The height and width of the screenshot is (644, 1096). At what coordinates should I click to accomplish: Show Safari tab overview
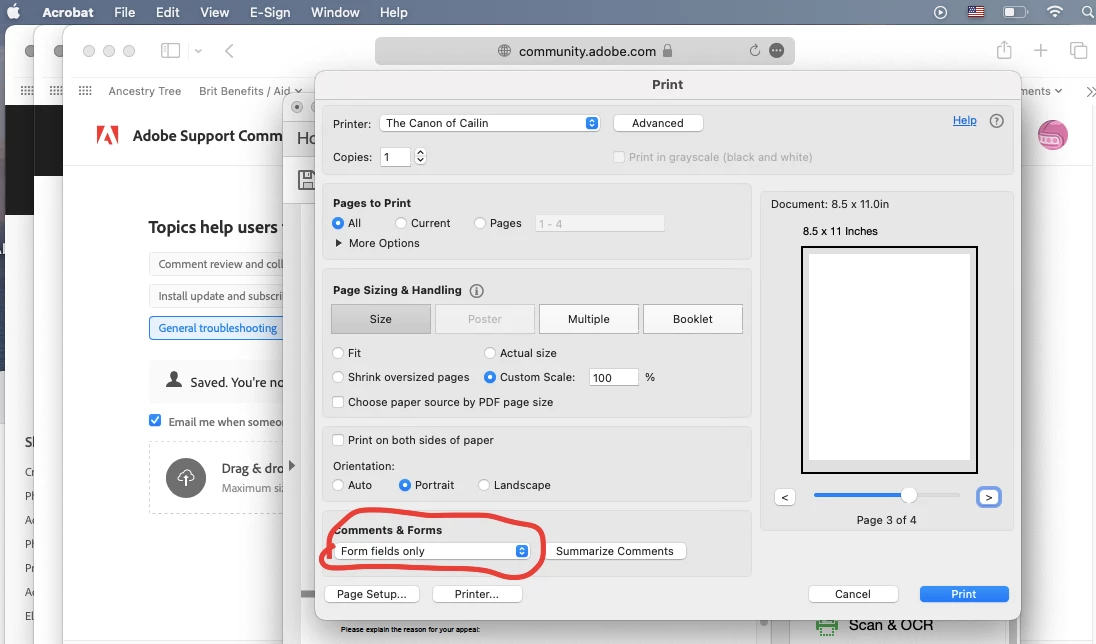pyautogui.click(x=1078, y=50)
